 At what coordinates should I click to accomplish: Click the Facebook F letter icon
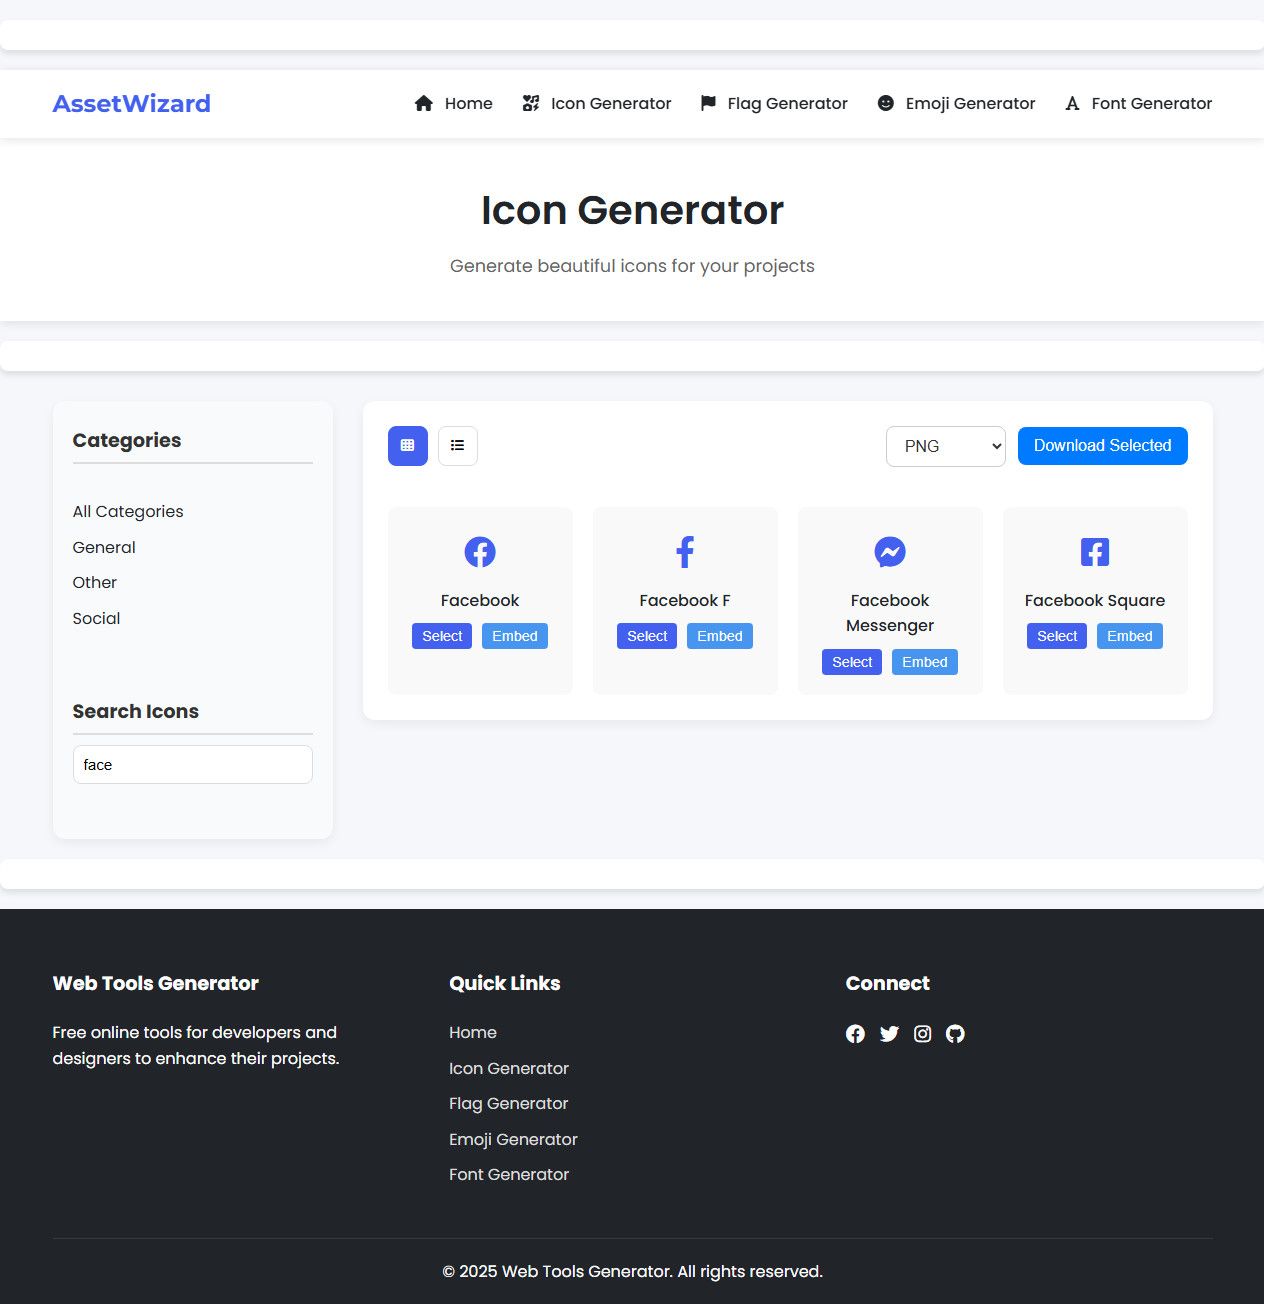point(685,552)
